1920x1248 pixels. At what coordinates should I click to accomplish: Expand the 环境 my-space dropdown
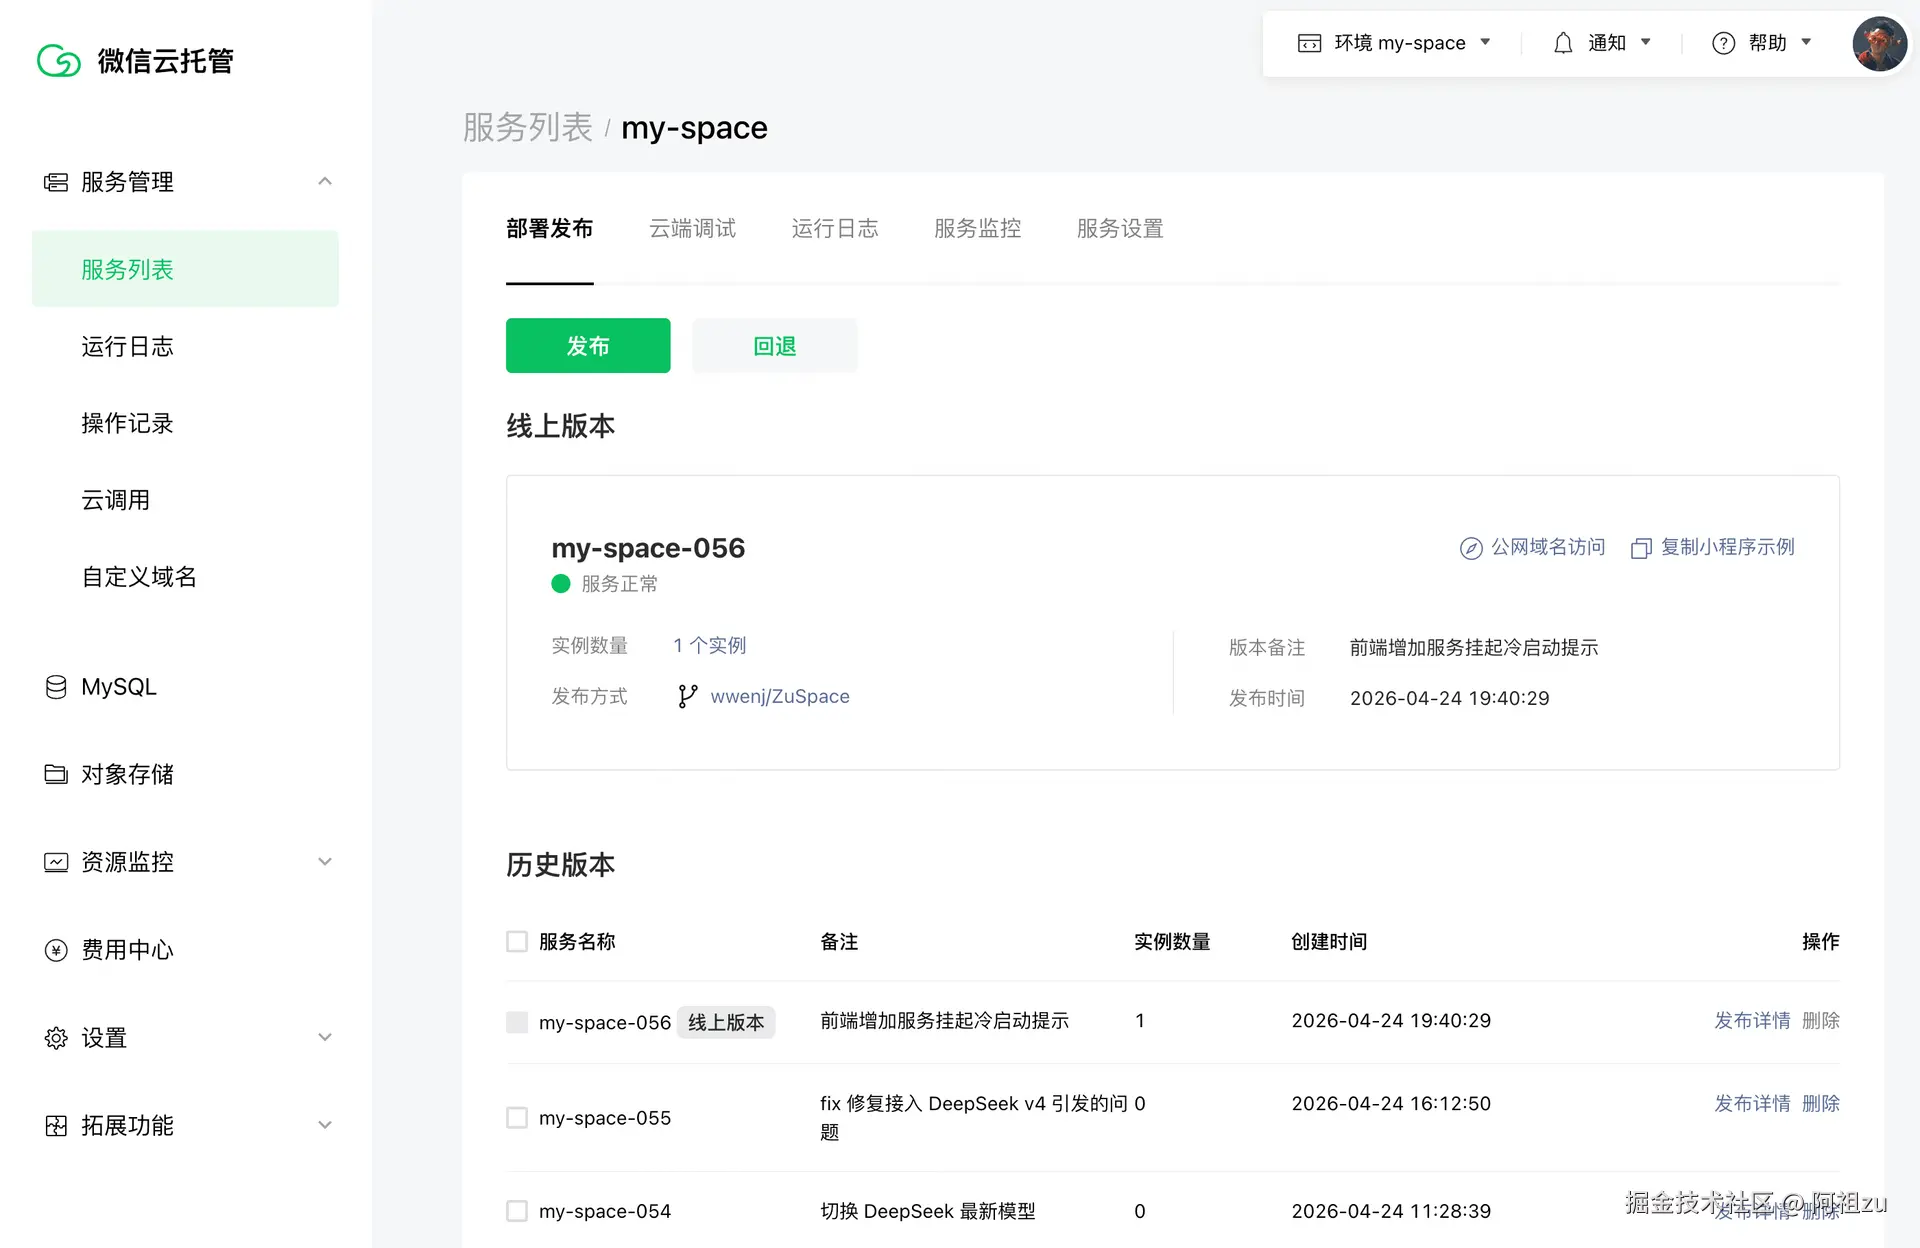click(x=1487, y=42)
